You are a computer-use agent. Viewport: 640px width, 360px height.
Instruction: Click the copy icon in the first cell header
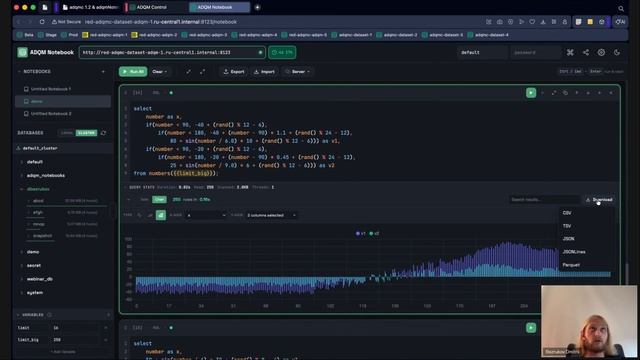565,93
